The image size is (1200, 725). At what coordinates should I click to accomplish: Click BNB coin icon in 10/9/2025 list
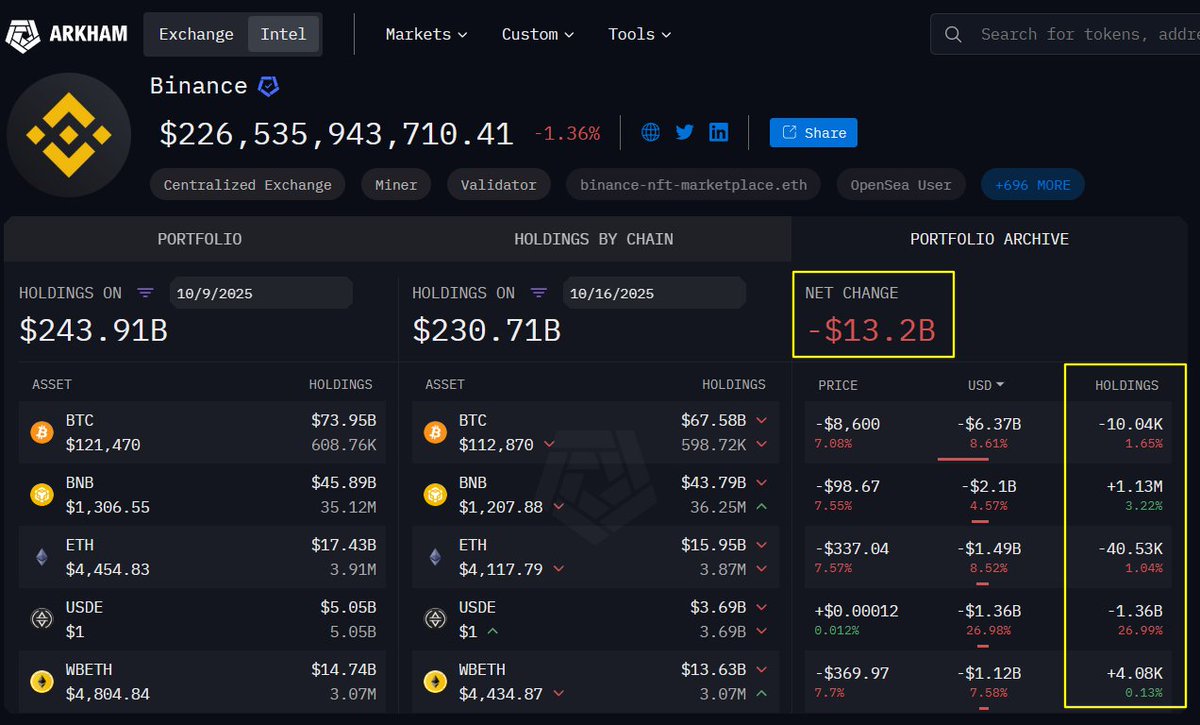42,494
